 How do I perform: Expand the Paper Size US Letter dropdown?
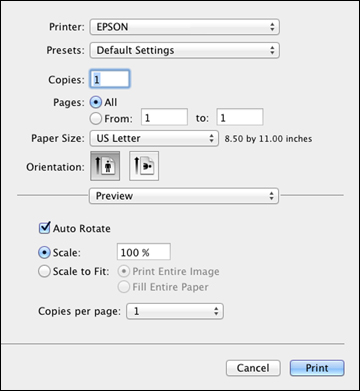pyautogui.click(x=154, y=138)
